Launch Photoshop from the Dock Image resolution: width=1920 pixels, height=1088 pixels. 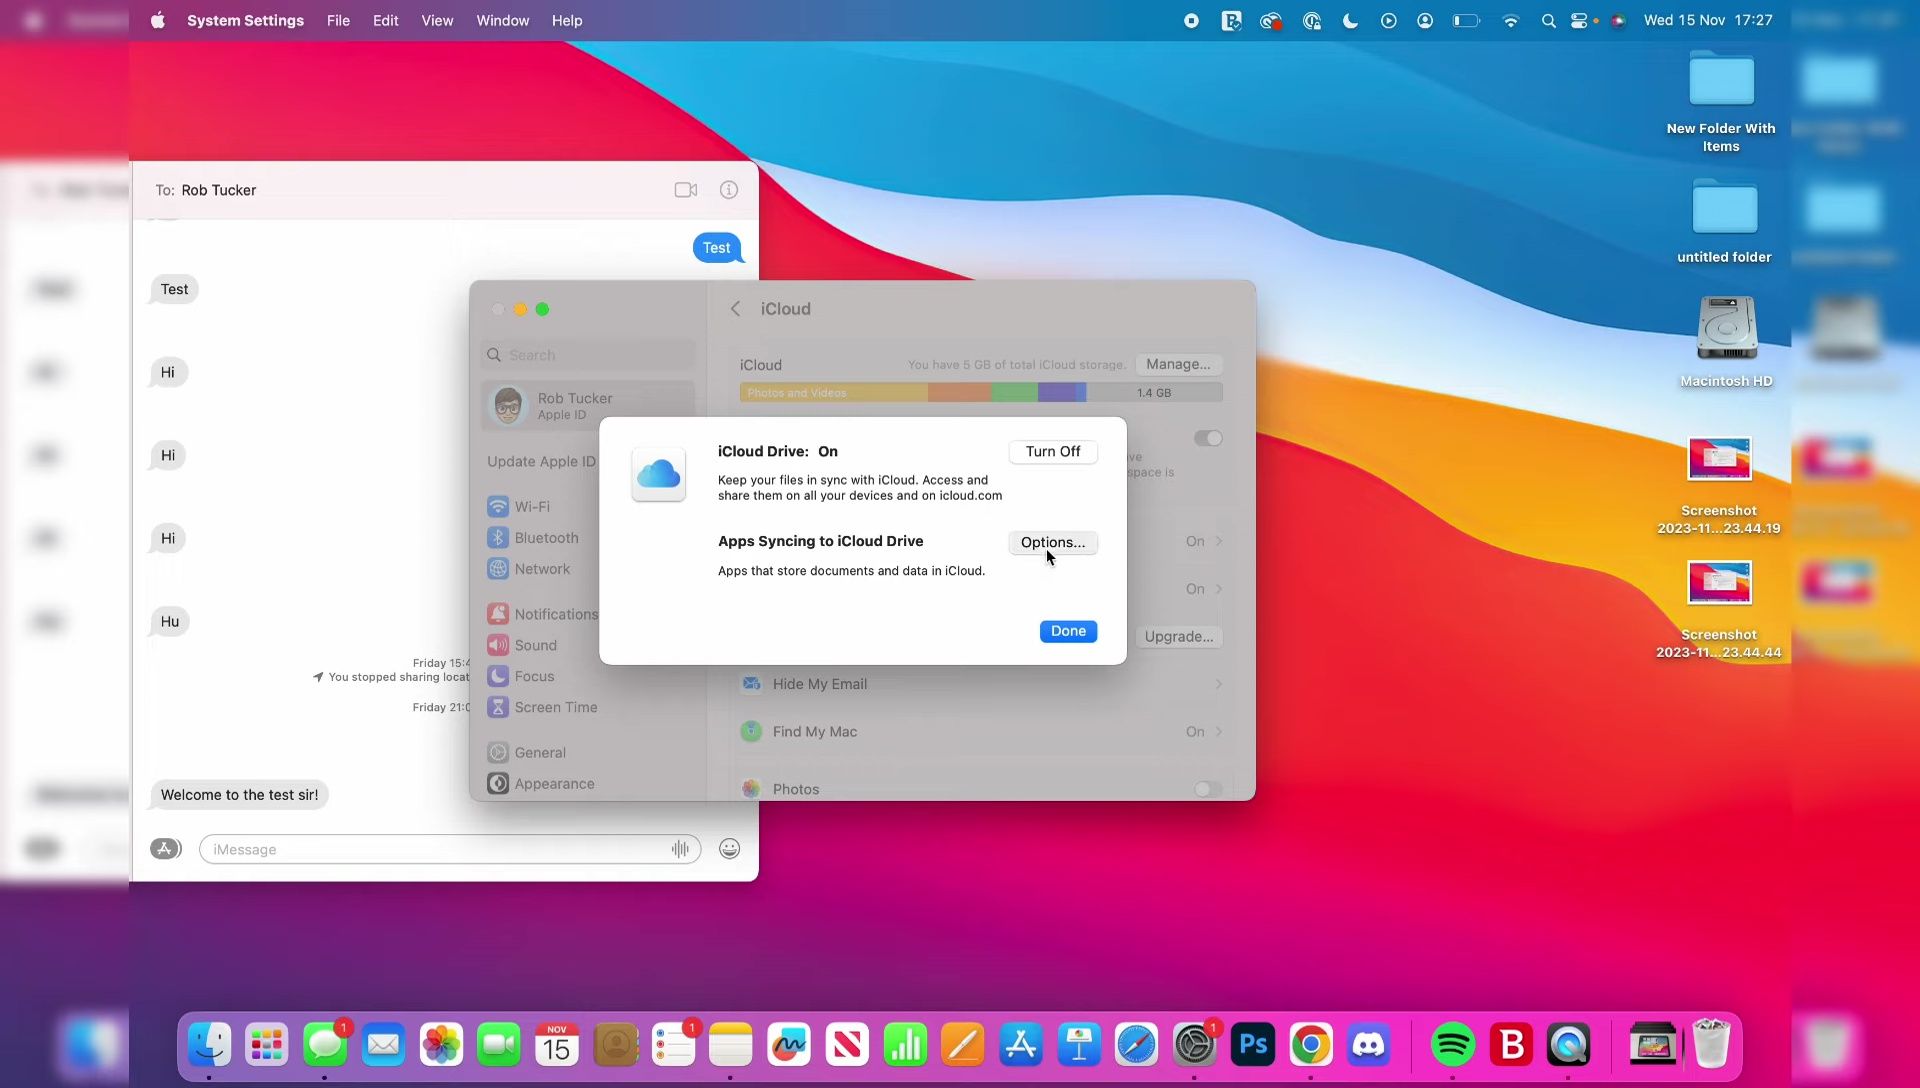1253,1045
